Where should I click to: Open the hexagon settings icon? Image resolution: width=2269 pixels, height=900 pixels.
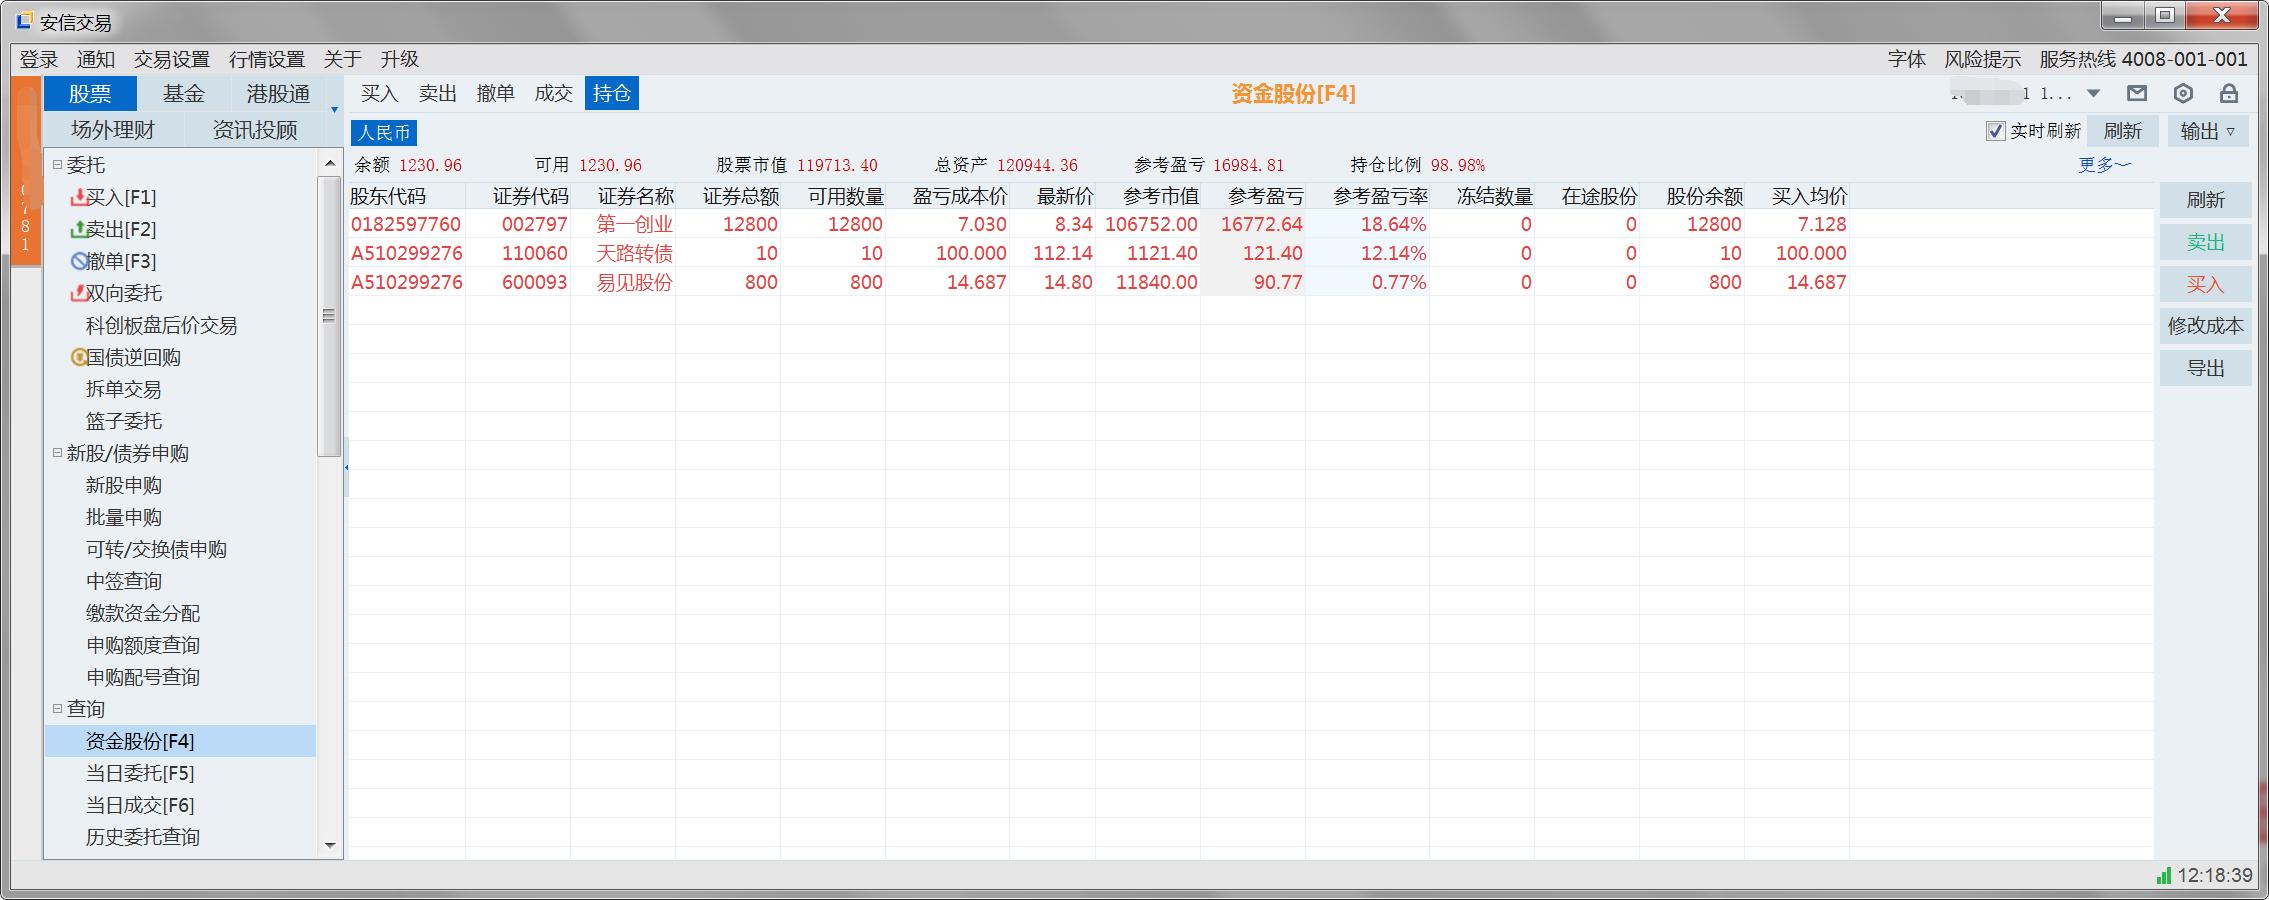coord(2183,93)
